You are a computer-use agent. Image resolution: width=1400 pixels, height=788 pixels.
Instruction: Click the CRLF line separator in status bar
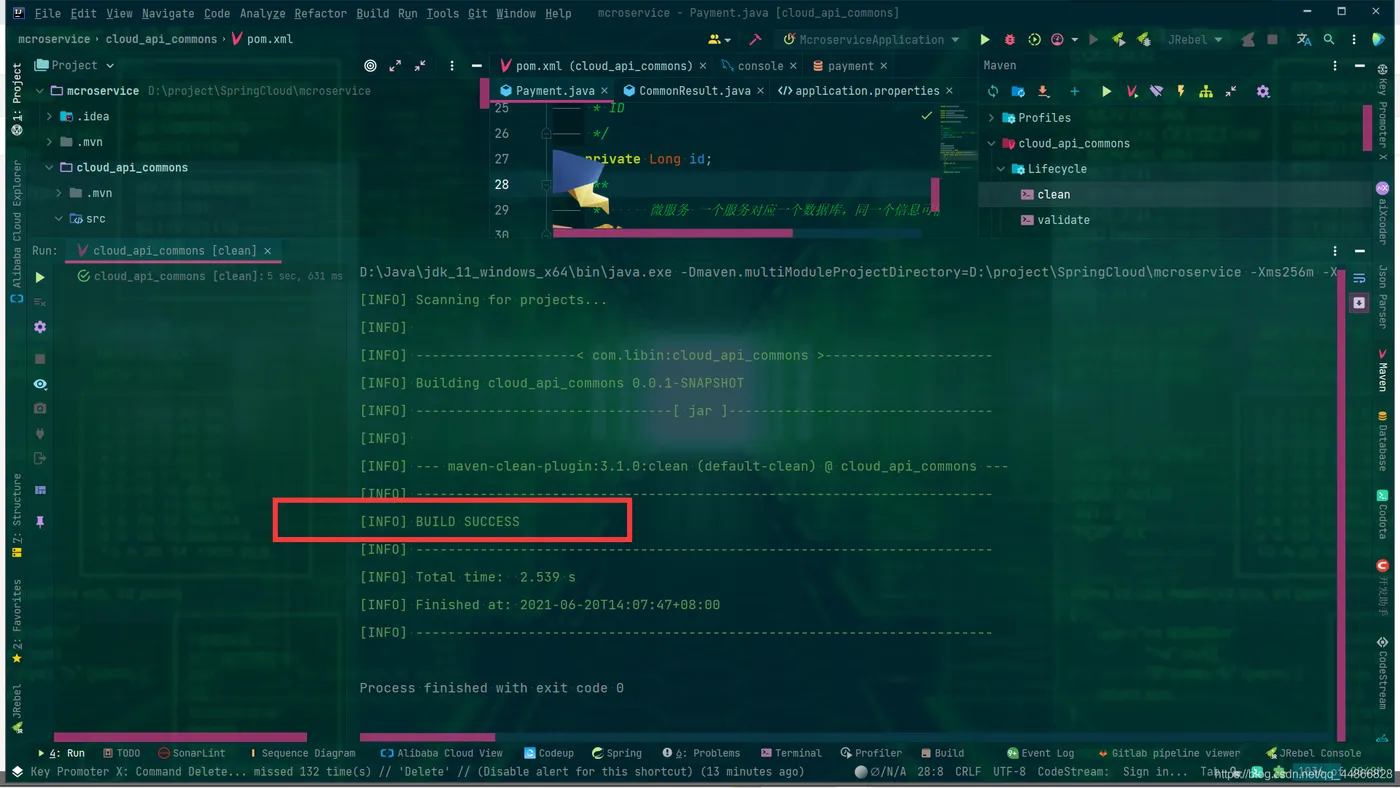tap(968, 772)
